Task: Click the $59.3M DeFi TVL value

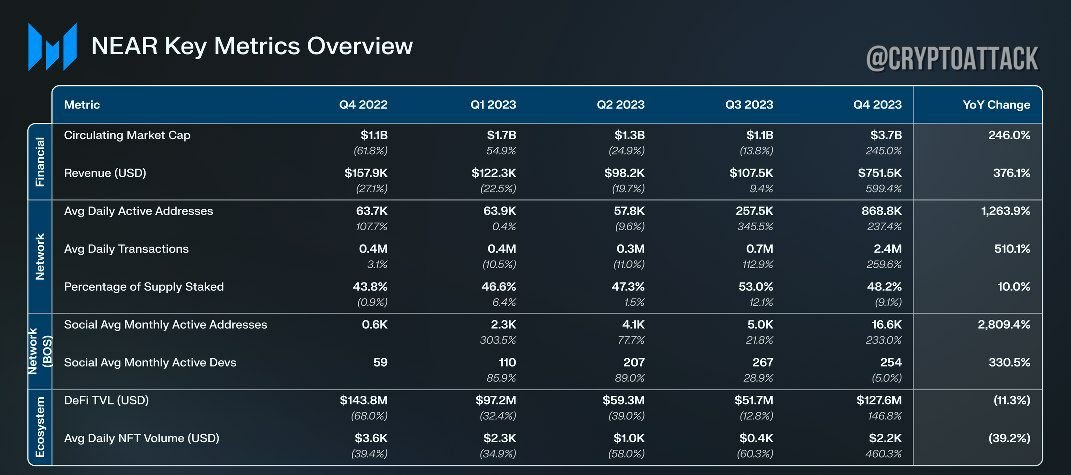Action: (x=624, y=401)
